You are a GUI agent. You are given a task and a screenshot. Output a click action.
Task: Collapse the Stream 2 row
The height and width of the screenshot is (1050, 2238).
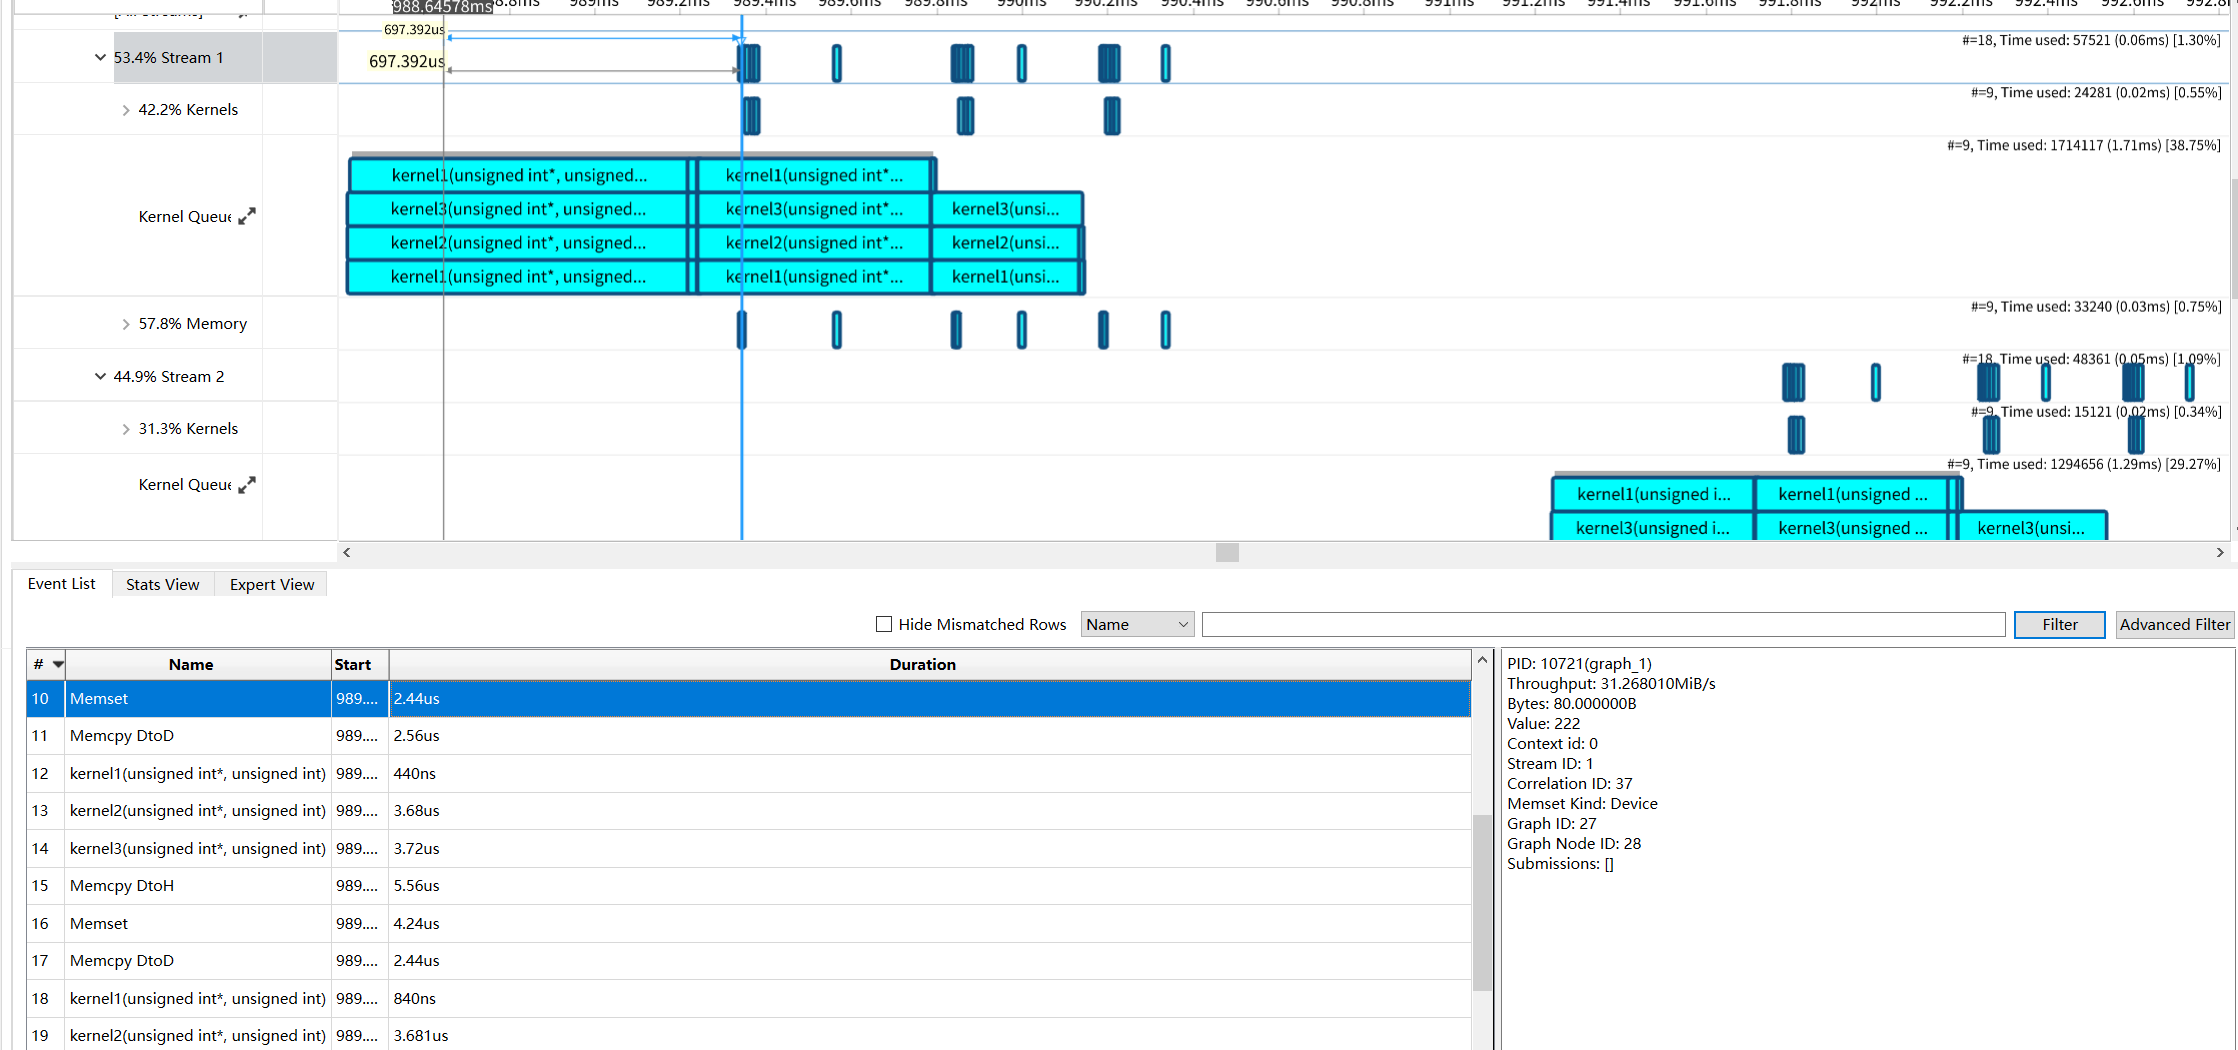[100, 376]
